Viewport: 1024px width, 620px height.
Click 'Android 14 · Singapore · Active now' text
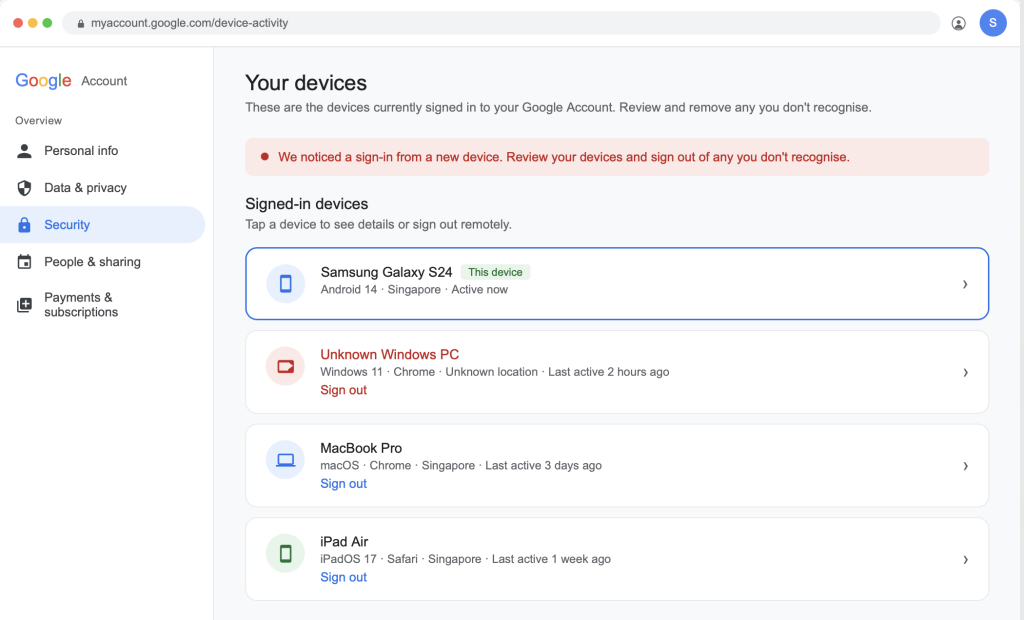point(414,289)
